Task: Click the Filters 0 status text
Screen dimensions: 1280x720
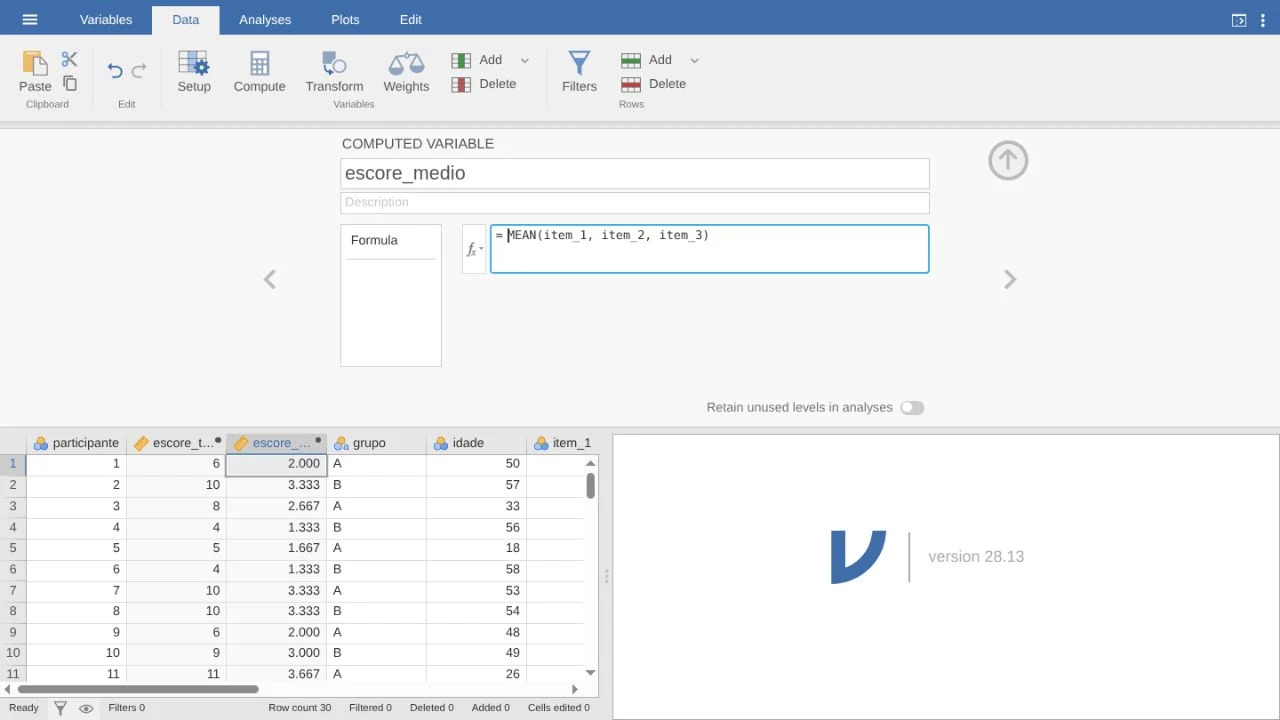Action: (126, 708)
